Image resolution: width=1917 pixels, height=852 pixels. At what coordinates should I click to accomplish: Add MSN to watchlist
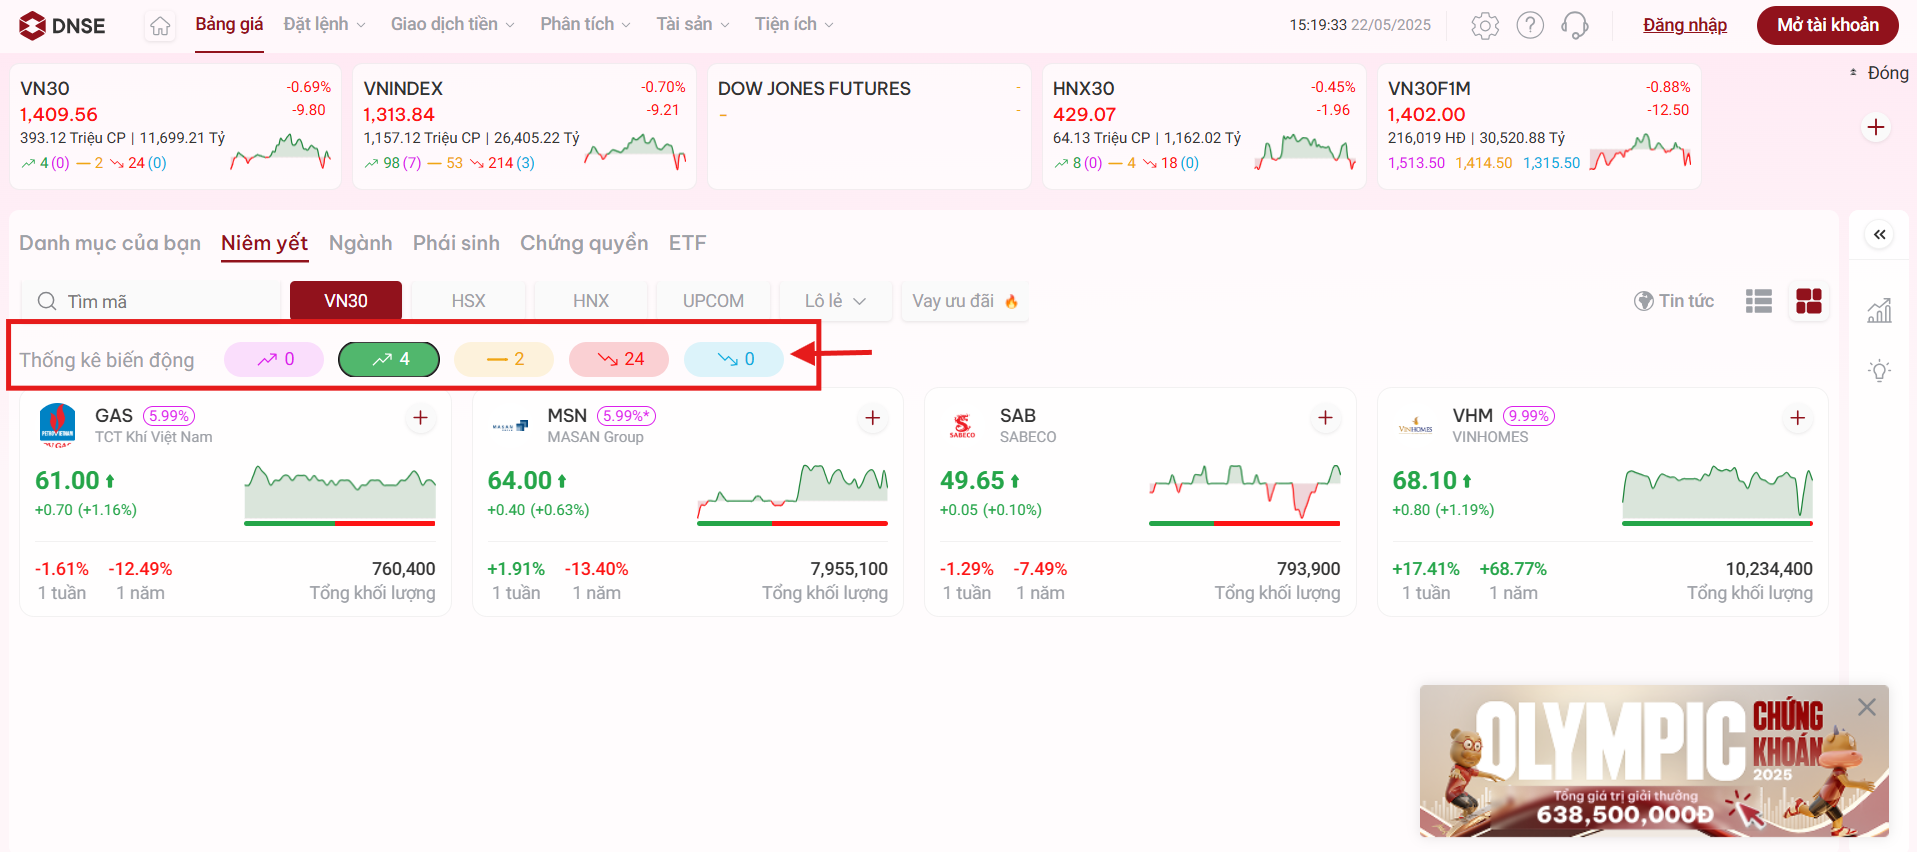(873, 418)
